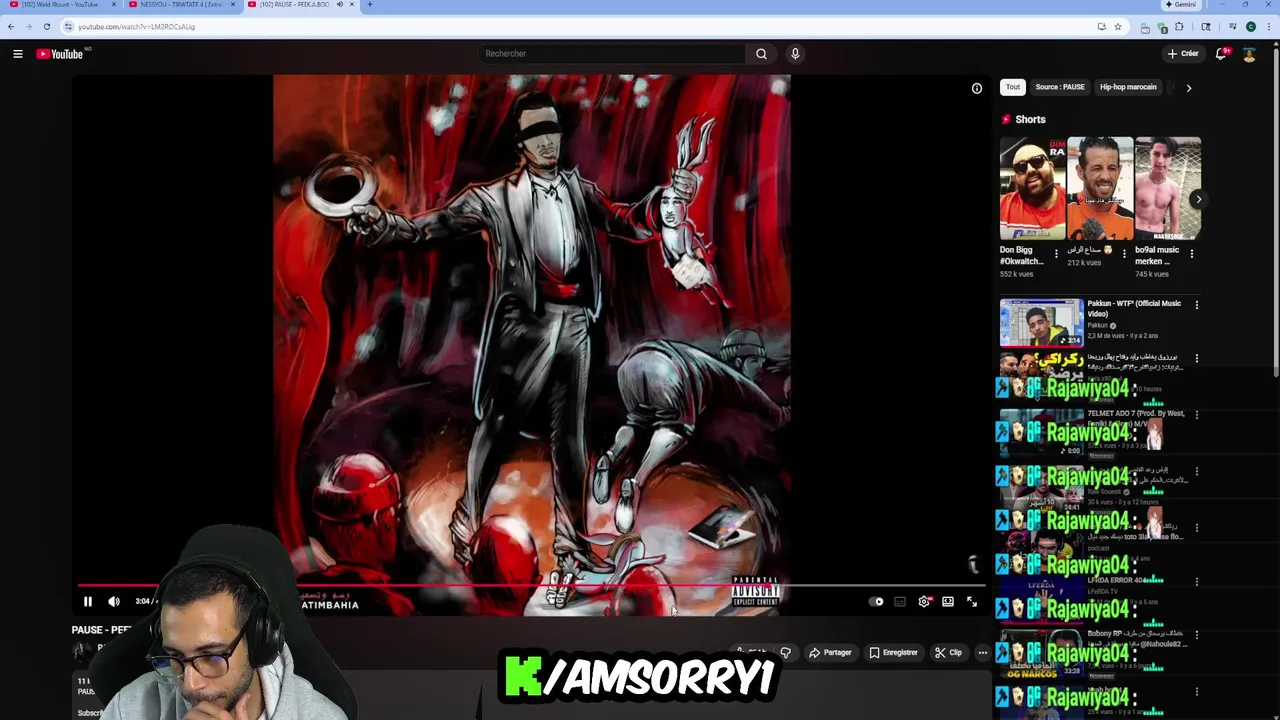Show more Shorts with next arrow
Viewport: 1280px width, 720px height.
(1198, 199)
